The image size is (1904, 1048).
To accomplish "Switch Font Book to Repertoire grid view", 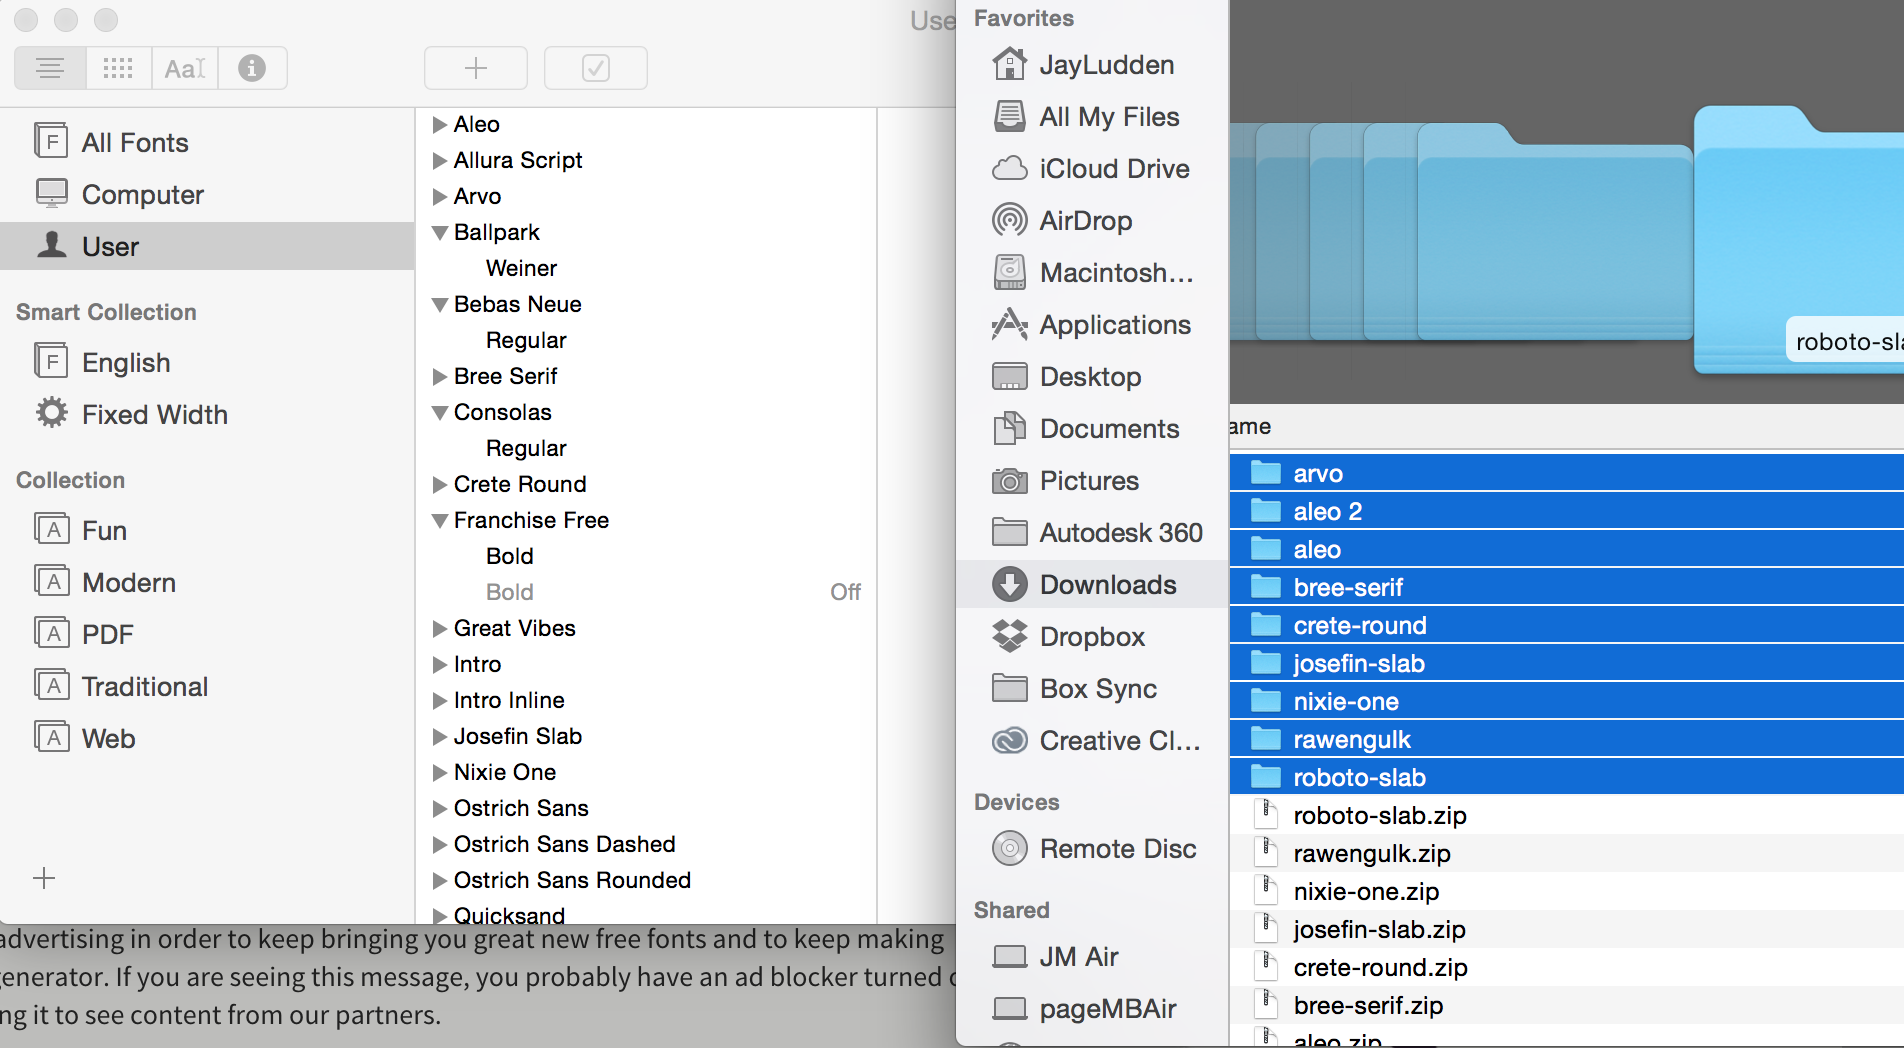I will 118,68.
